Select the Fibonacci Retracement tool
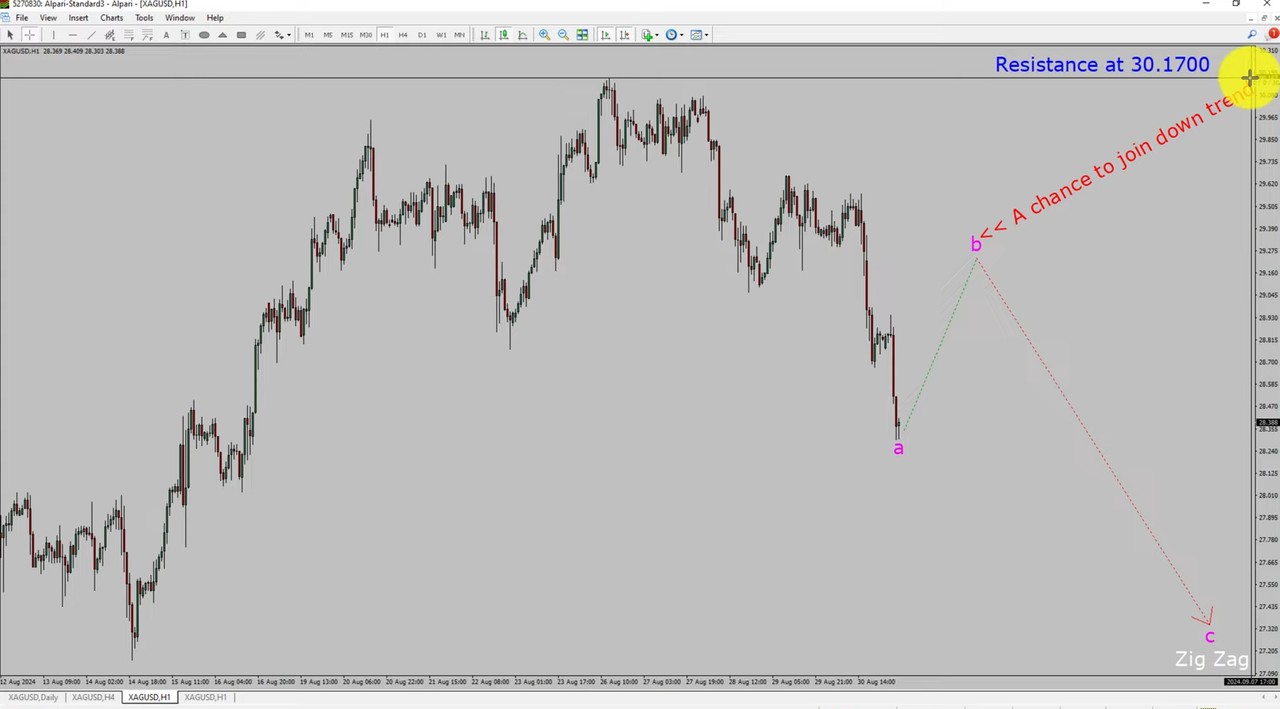 (x=128, y=35)
